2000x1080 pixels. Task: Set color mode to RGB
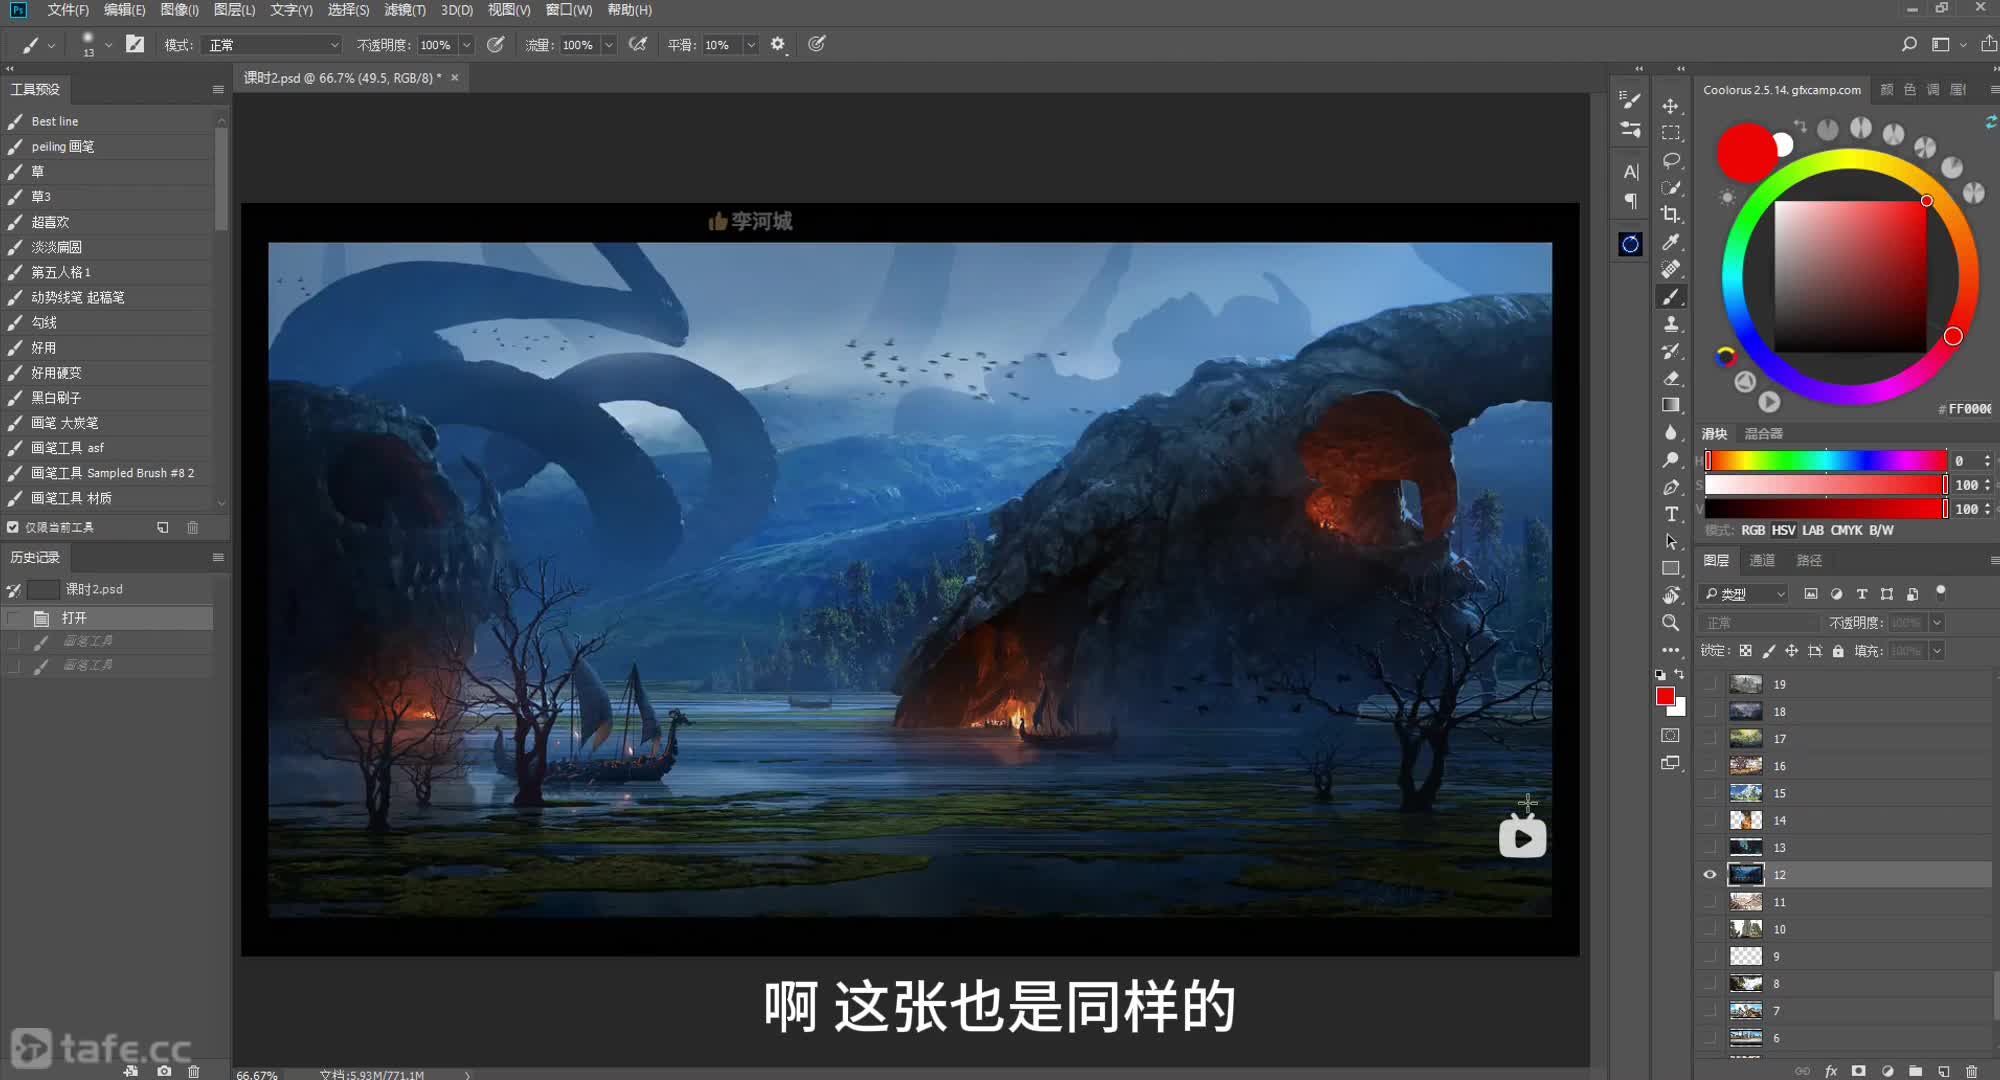(x=1753, y=530)
